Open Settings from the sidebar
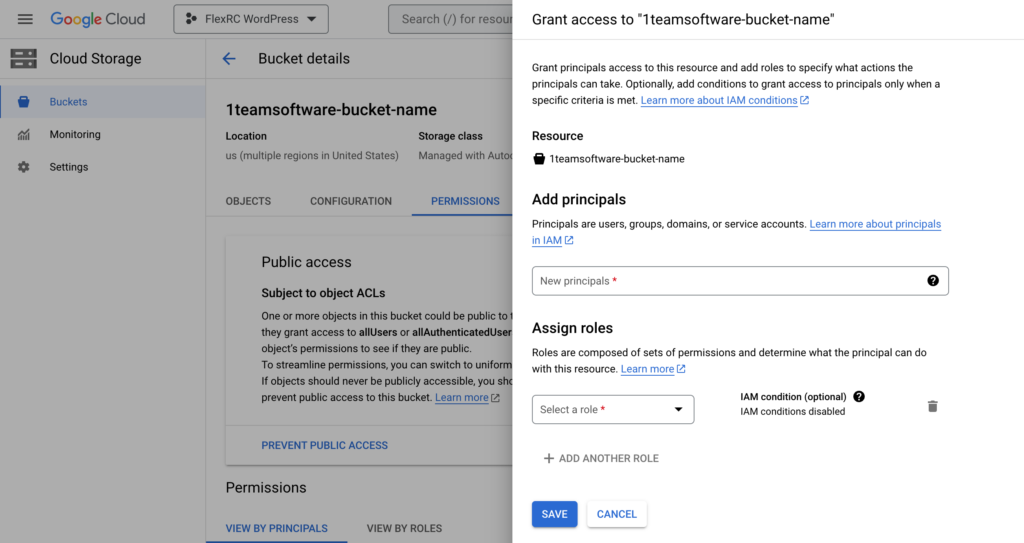Screen dimensions: 1024x543 pyautogui.click(x=69, y=167)
